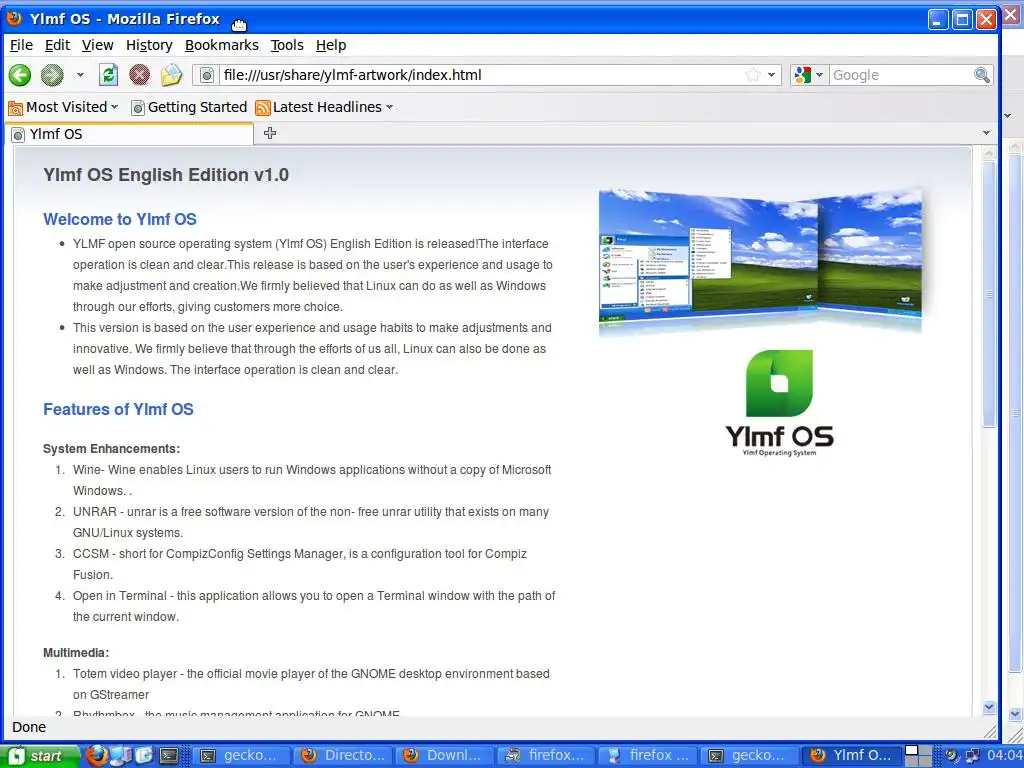Open the File menu

21,45
